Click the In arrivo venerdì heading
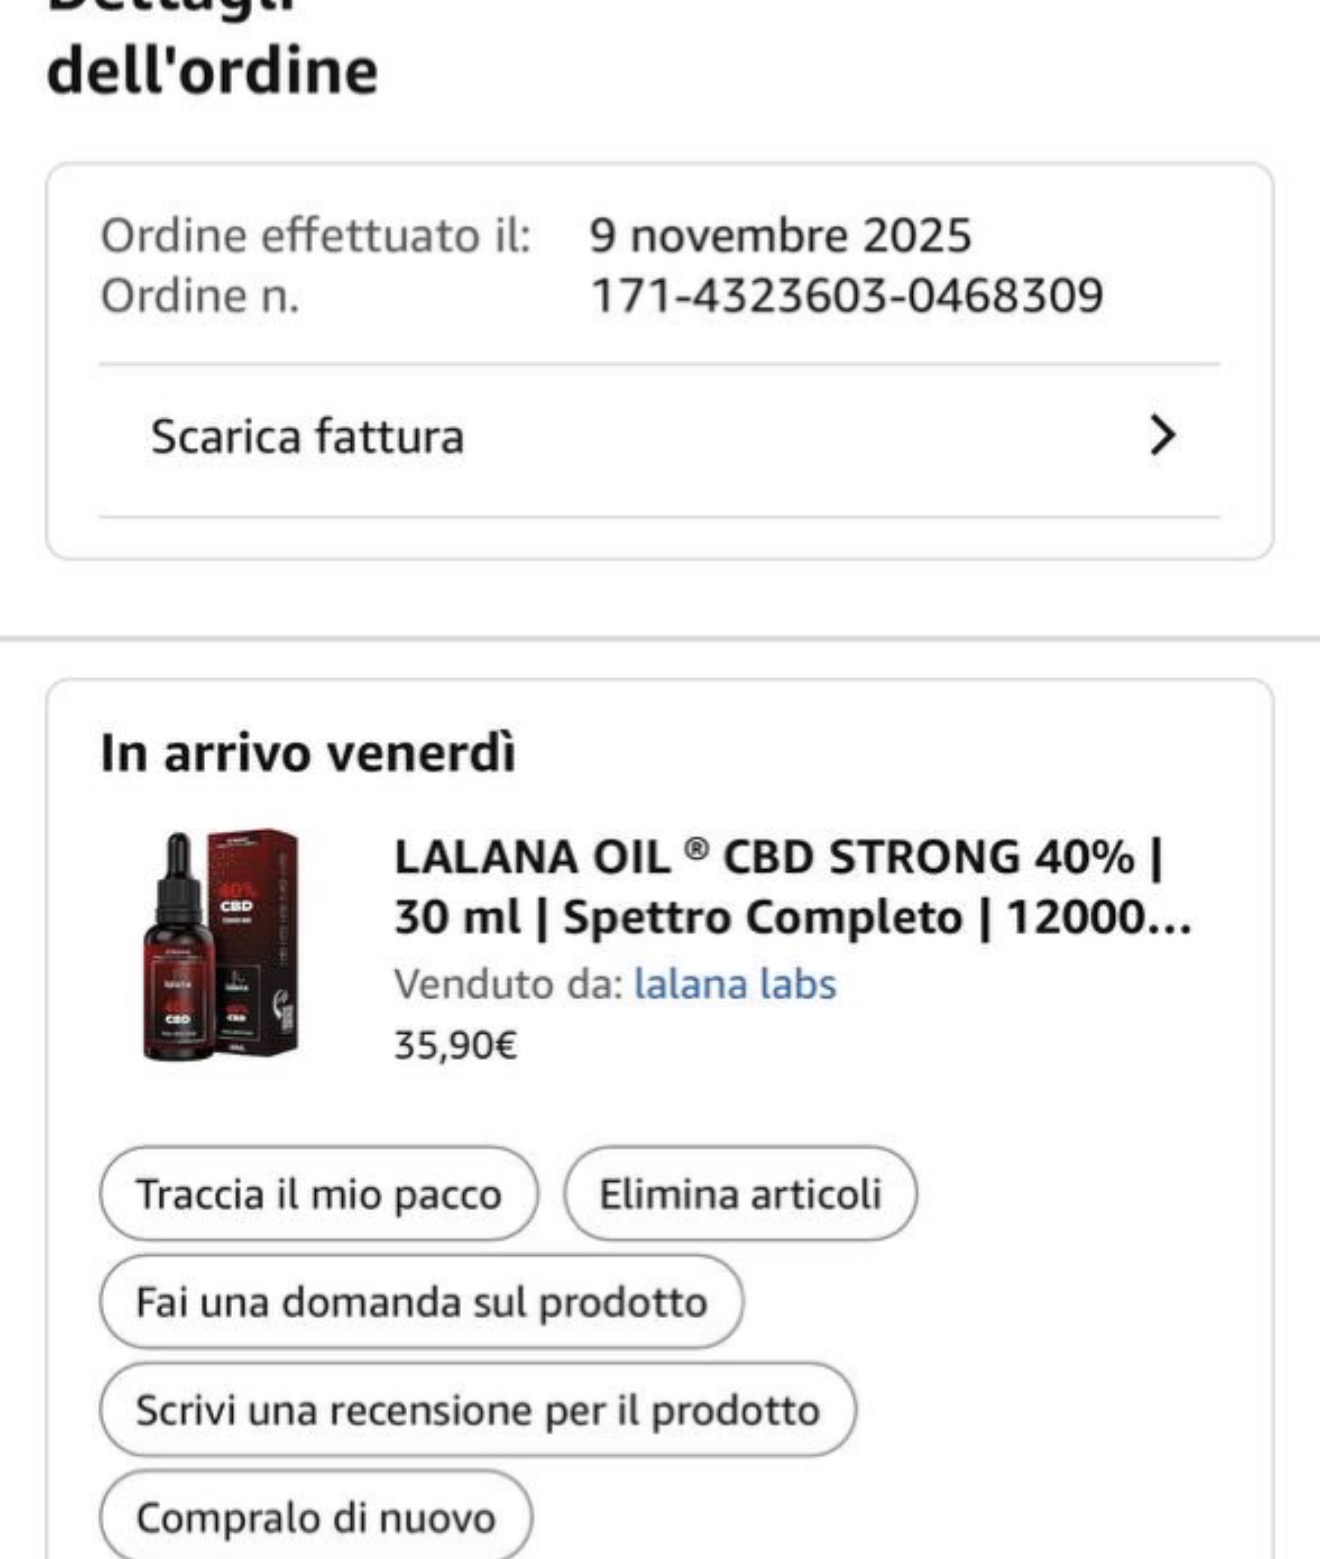This screenshot has height=1559, width=1320. click(308, 752)
